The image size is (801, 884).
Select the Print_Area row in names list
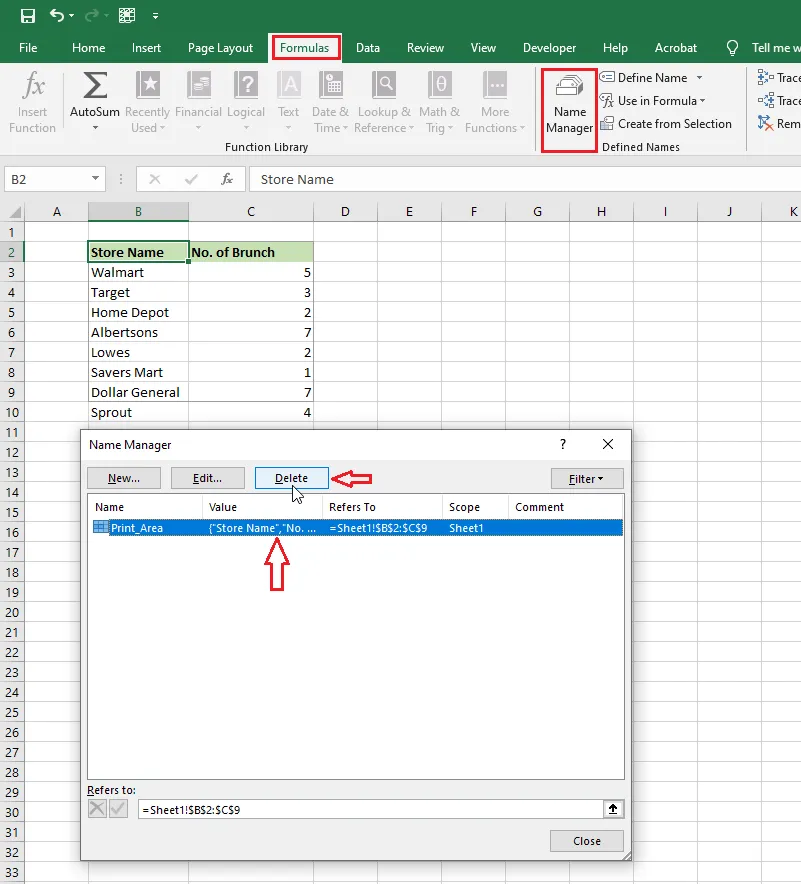tap(356, 528)
